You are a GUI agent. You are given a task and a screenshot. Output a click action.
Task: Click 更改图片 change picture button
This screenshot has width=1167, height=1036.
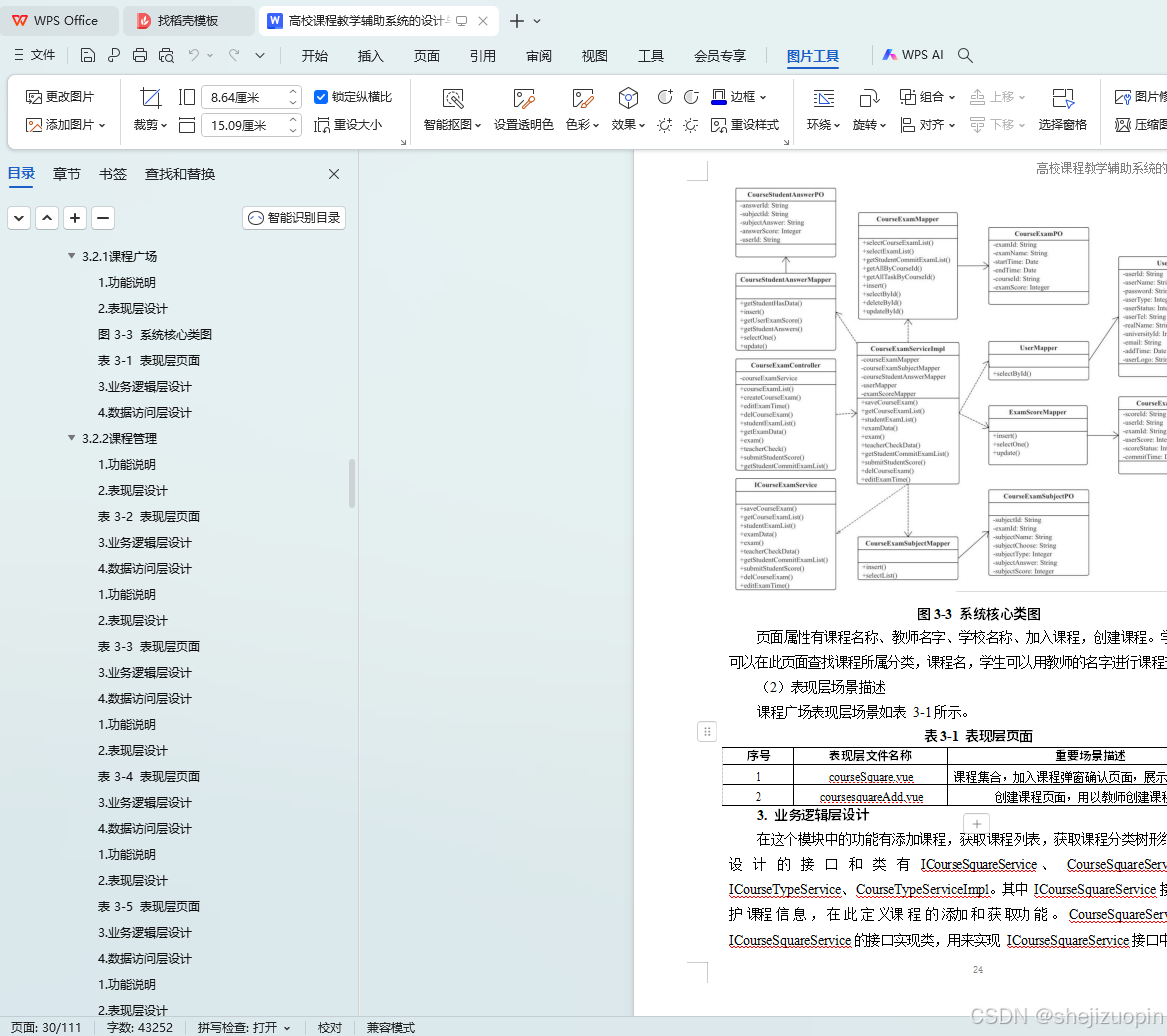[x=60, y=97]
